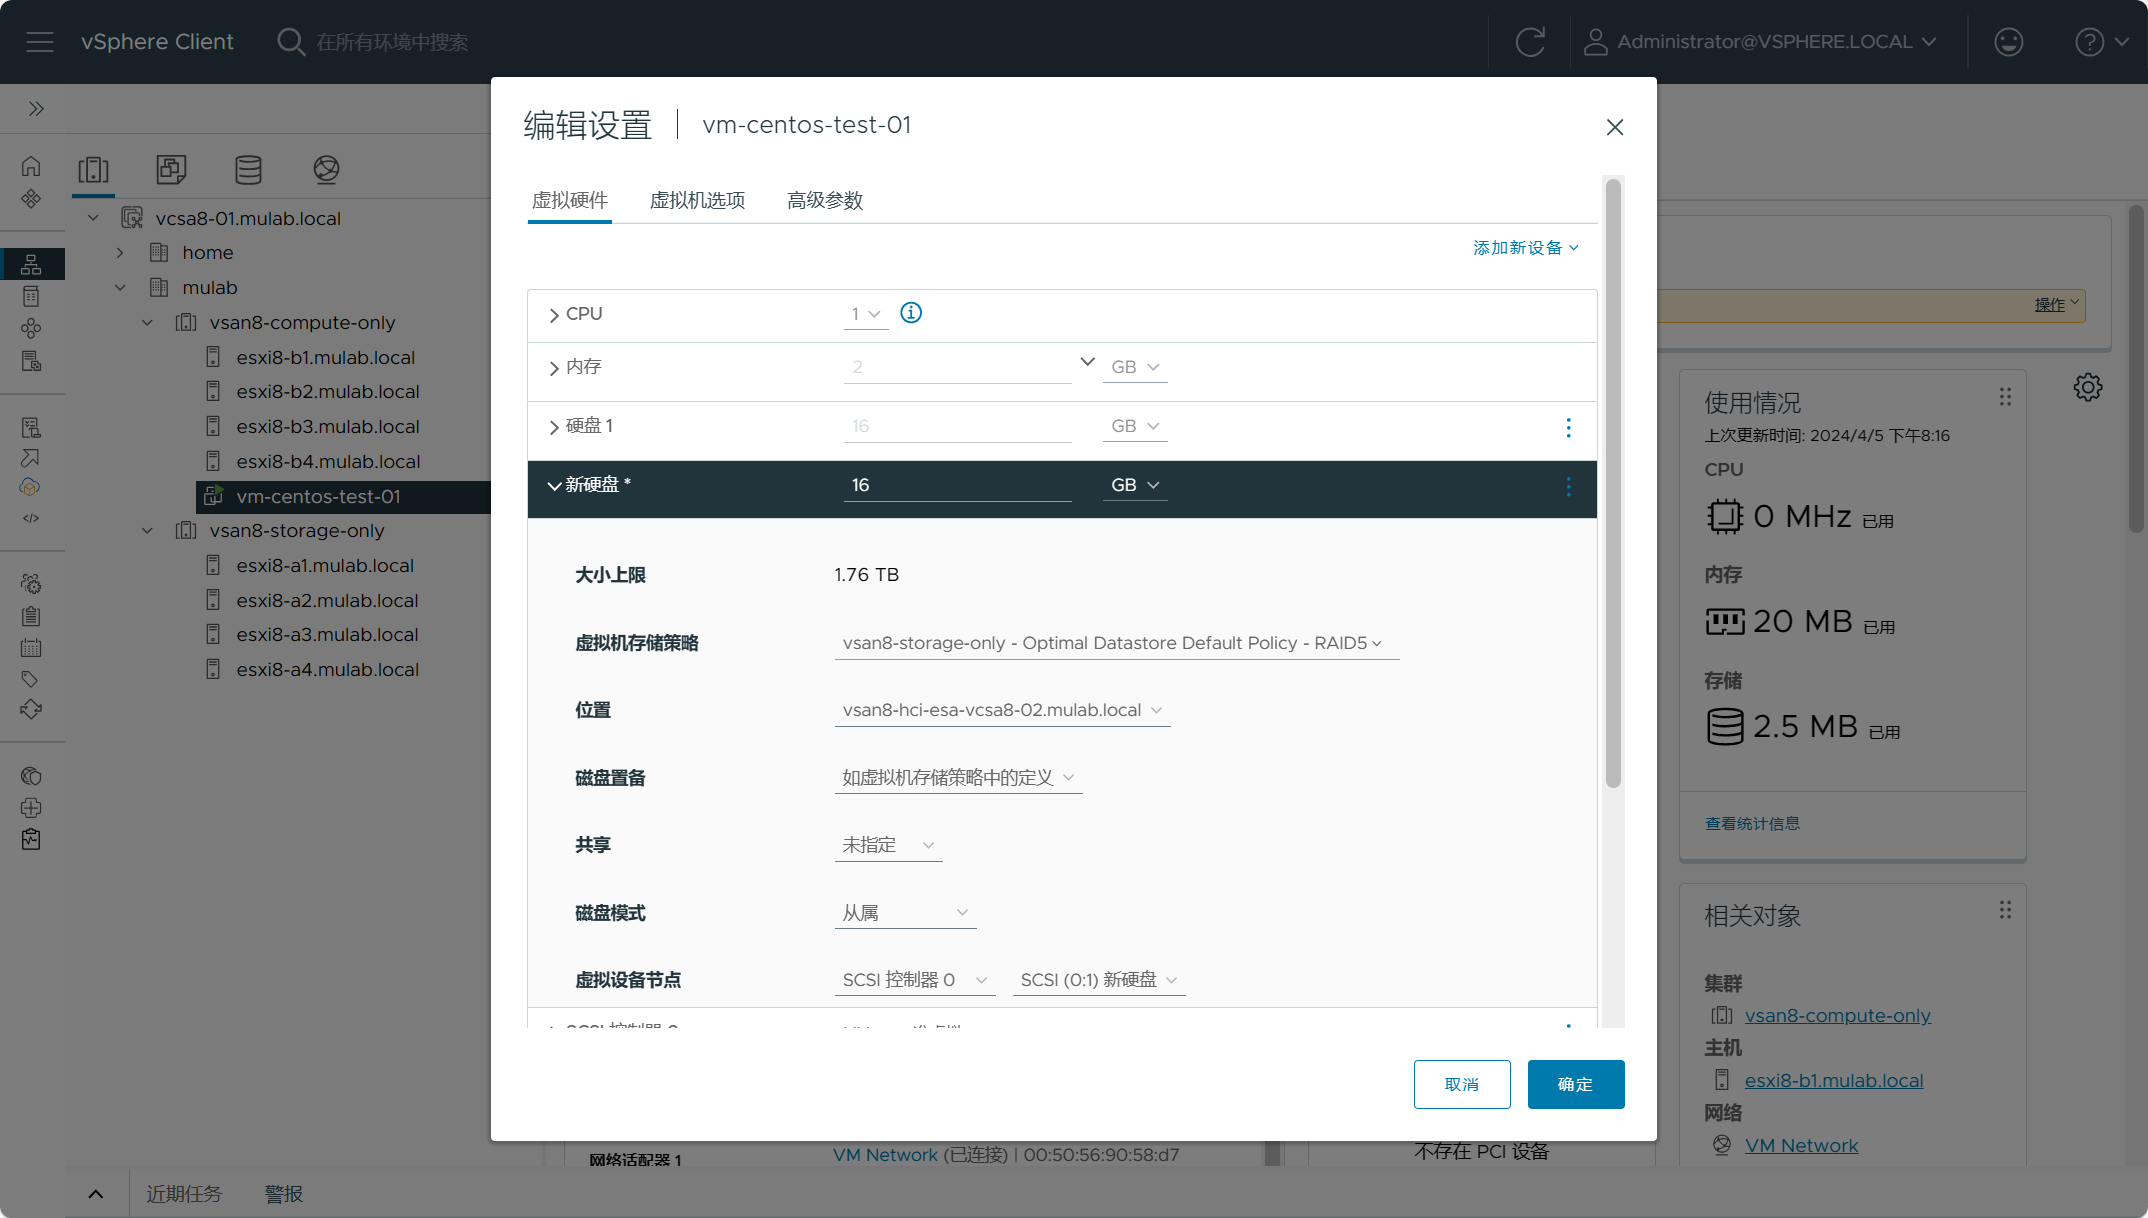Open the user account icon
The height and width of the screenshot is (1218, 2148).
(1595, 42)
